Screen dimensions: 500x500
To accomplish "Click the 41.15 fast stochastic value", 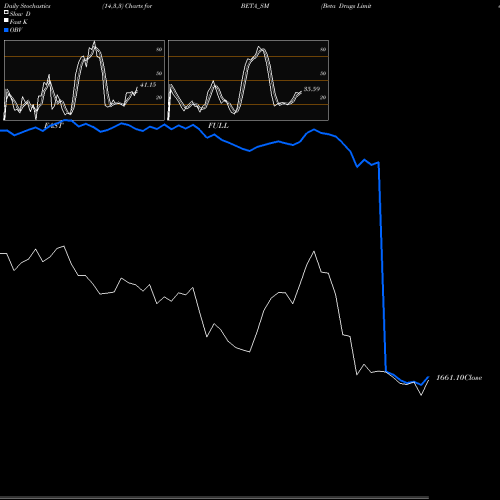I will click(148, 85).
